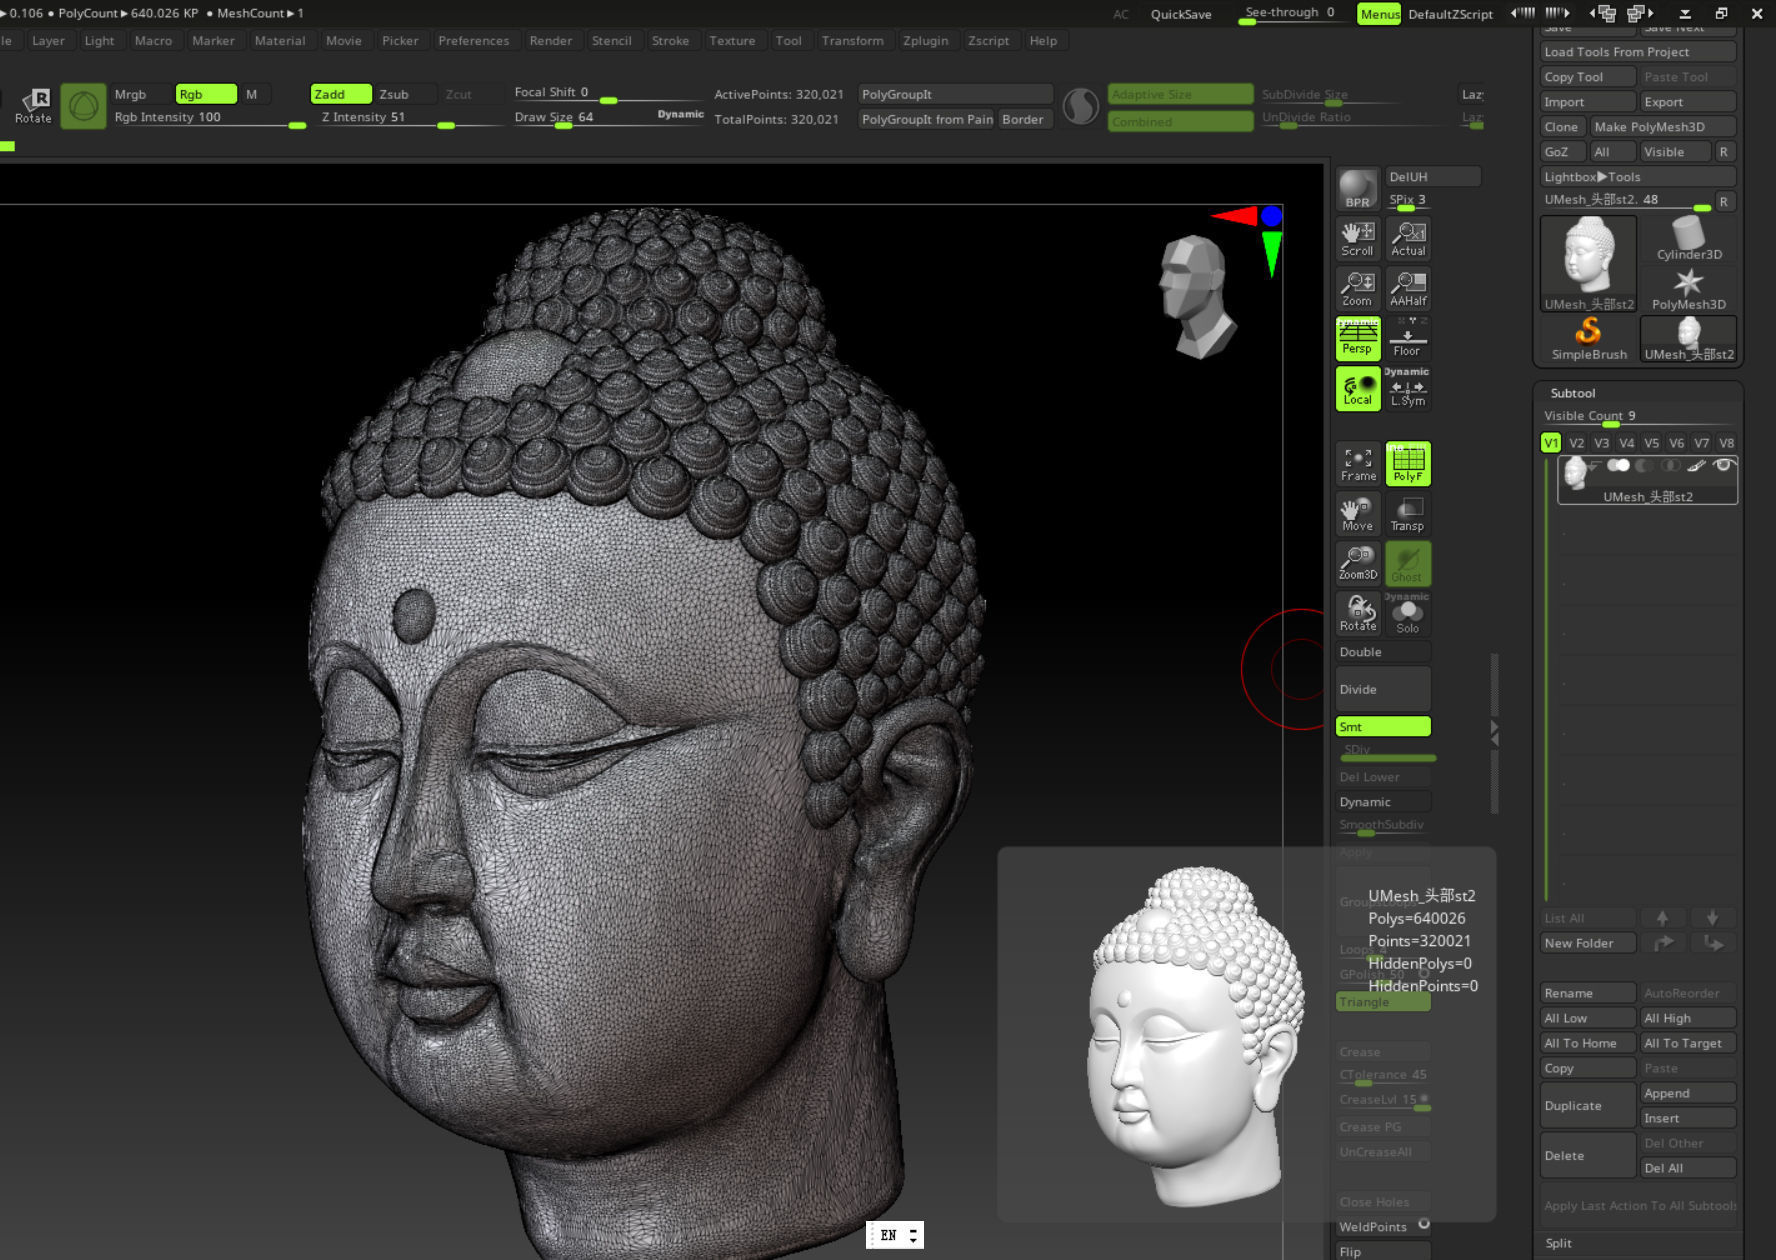
Task: Collapse the Subtool section header
Action: pyautogui.click(x=1572, y=393)
